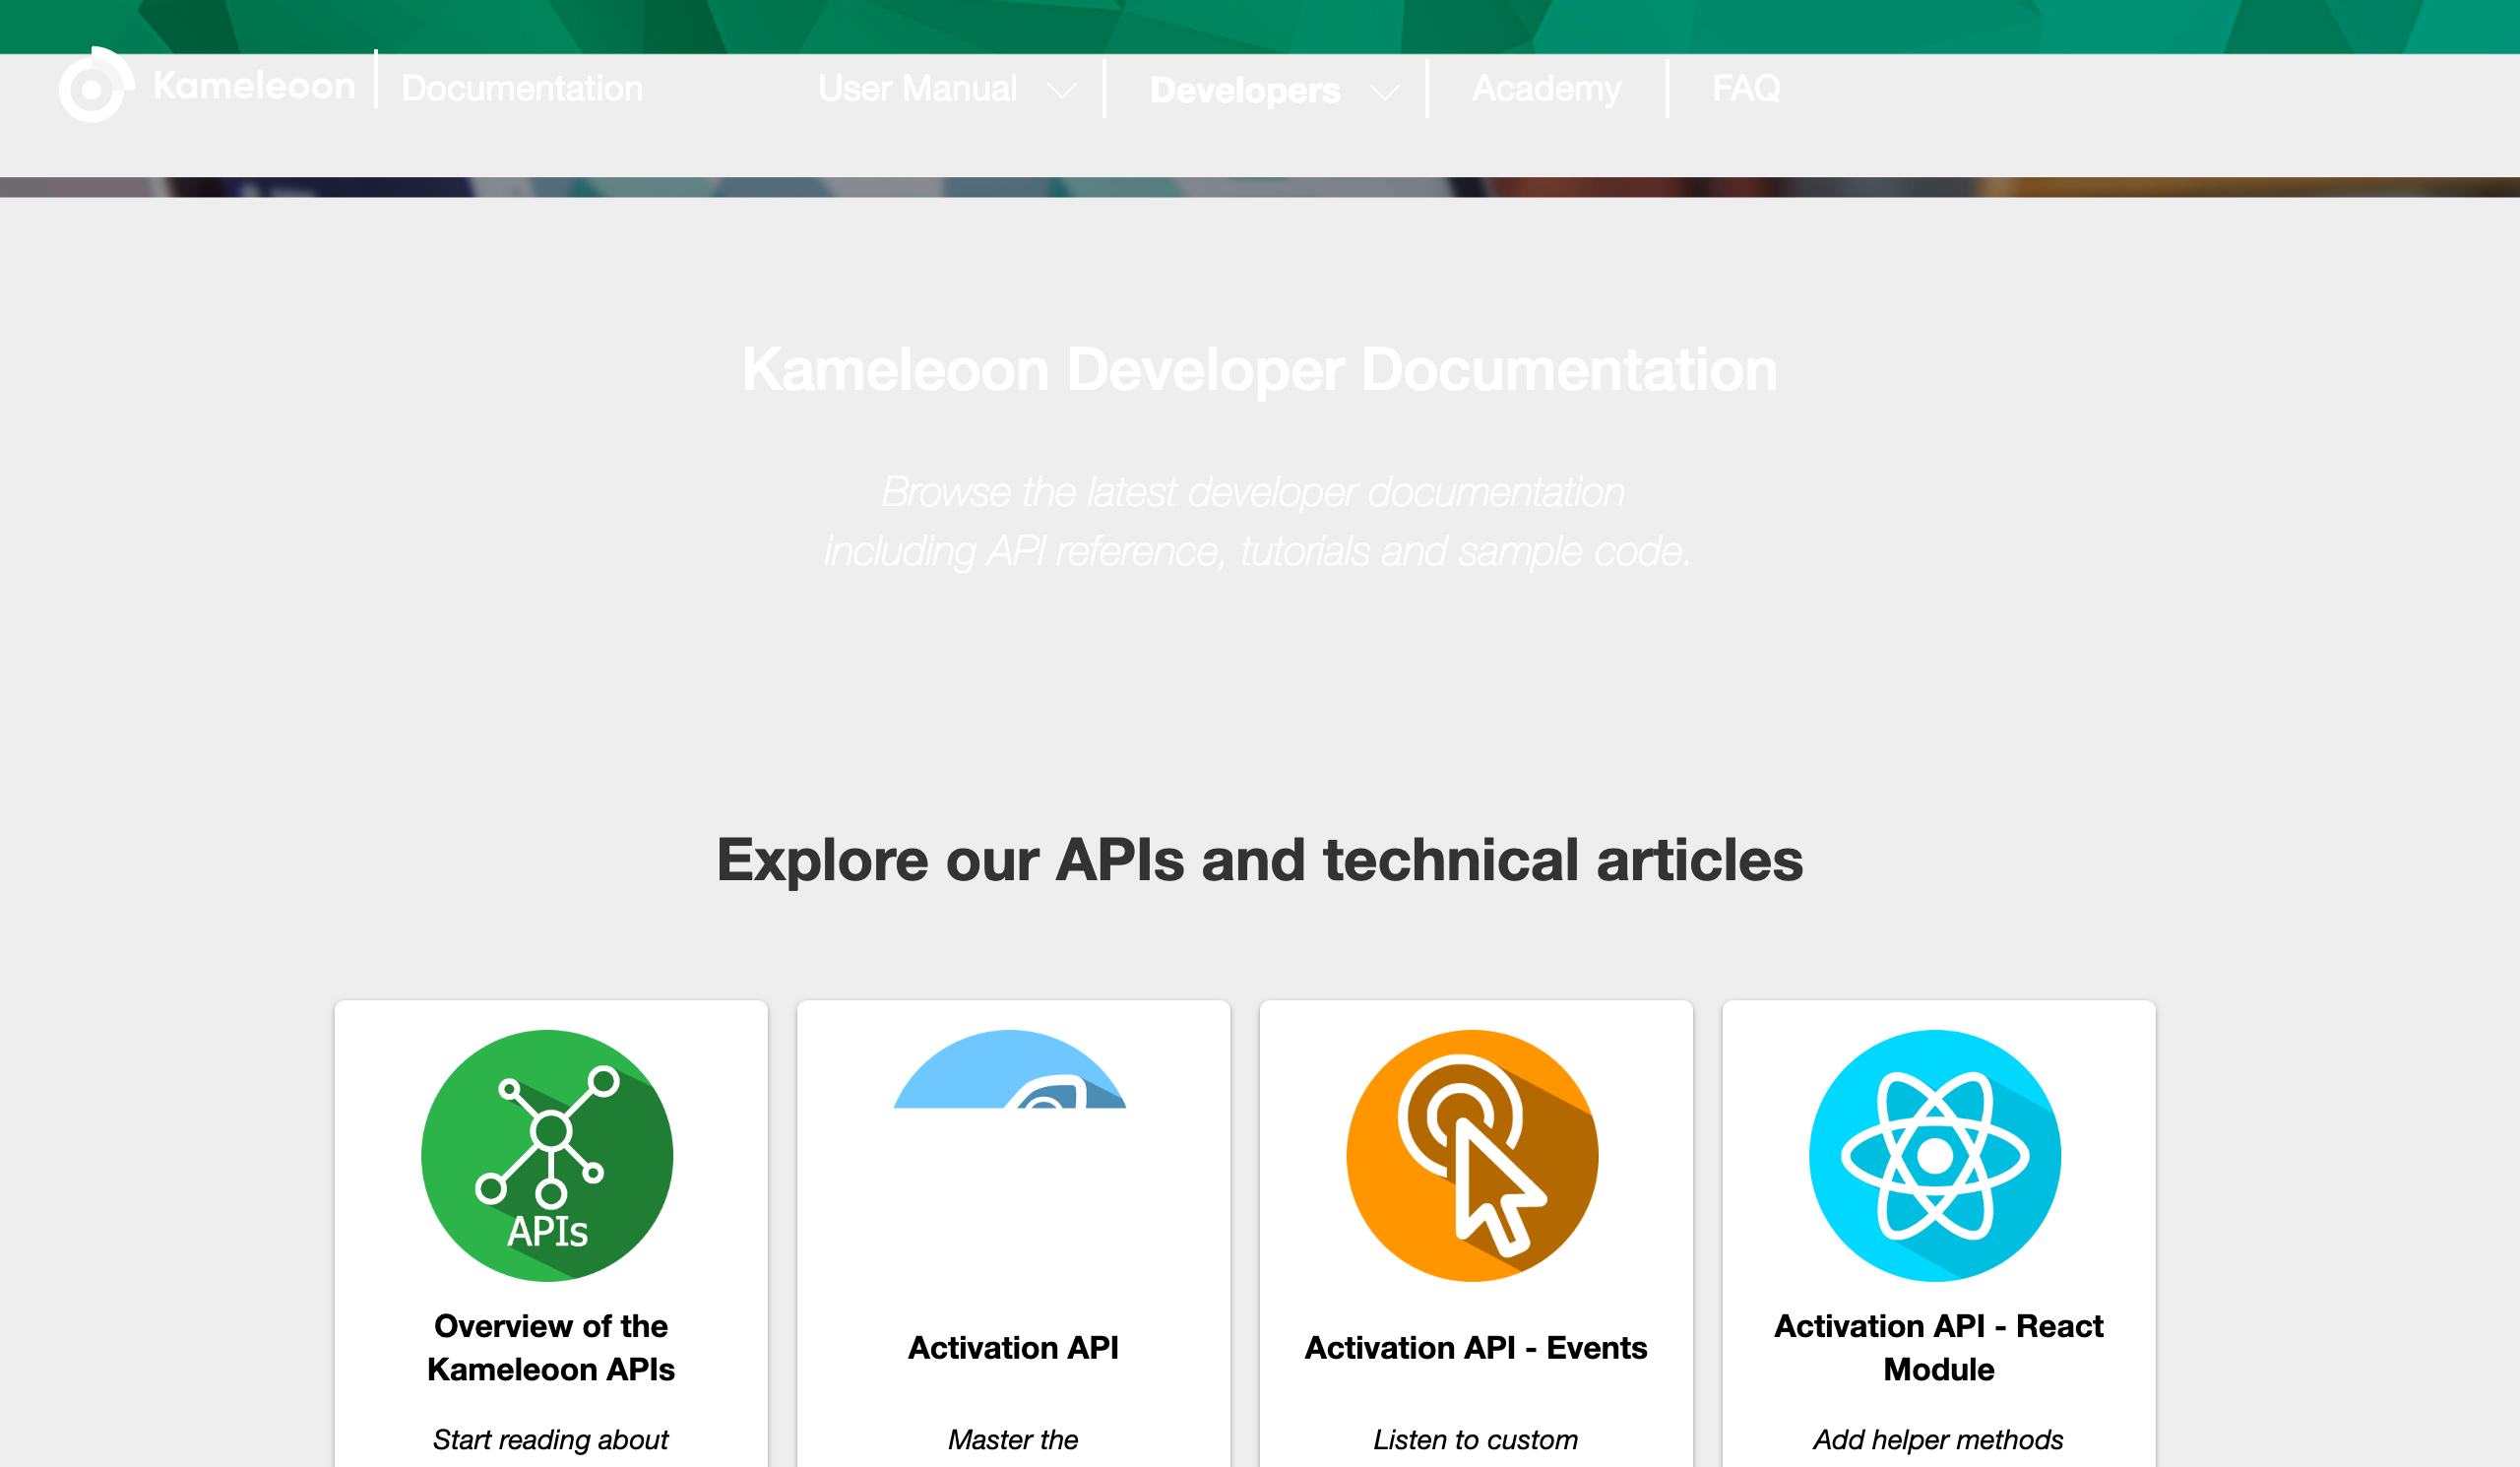Open Activation API - Events title
Image resolution: width=2520 pixels, height=1467 pixels.
pyautogui.click(x=1476, y=1348)
